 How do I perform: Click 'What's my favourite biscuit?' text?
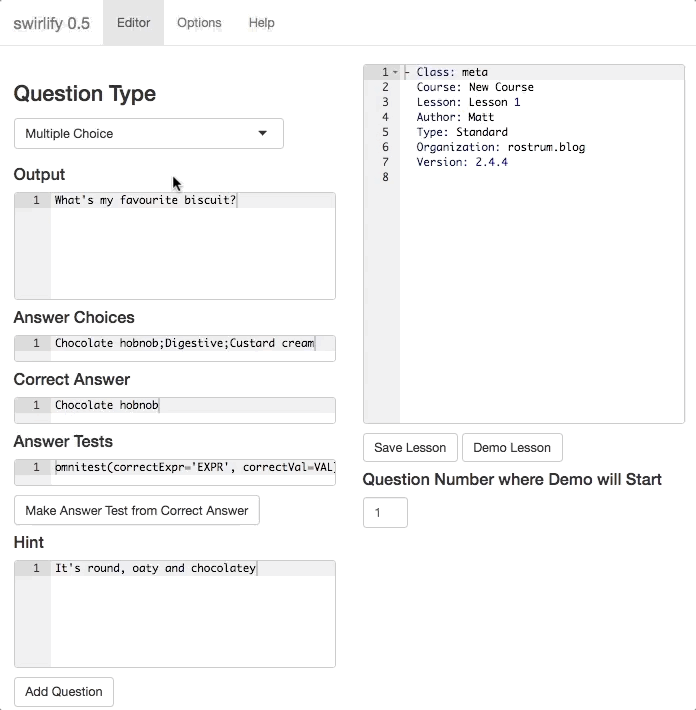(145, 200)
